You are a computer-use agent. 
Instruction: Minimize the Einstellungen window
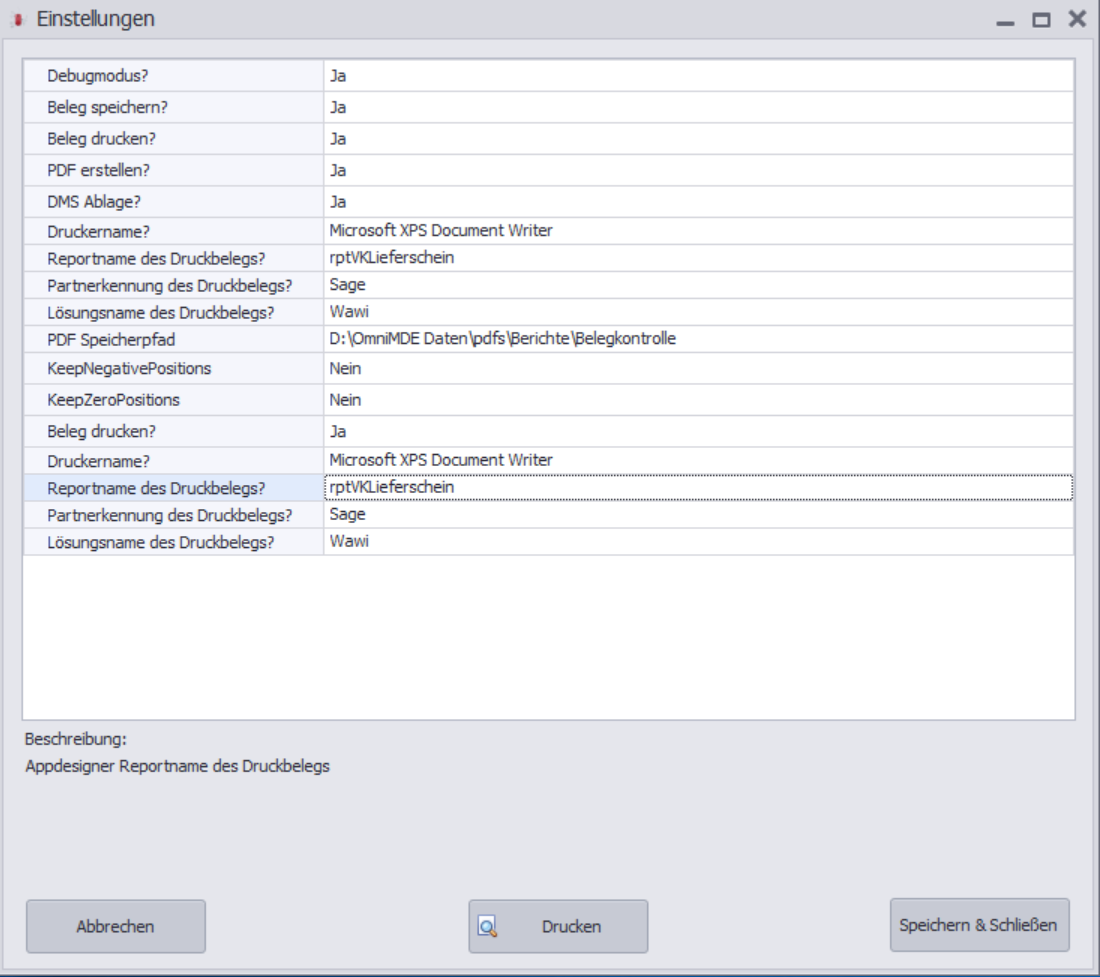[x=1005, y=21]
